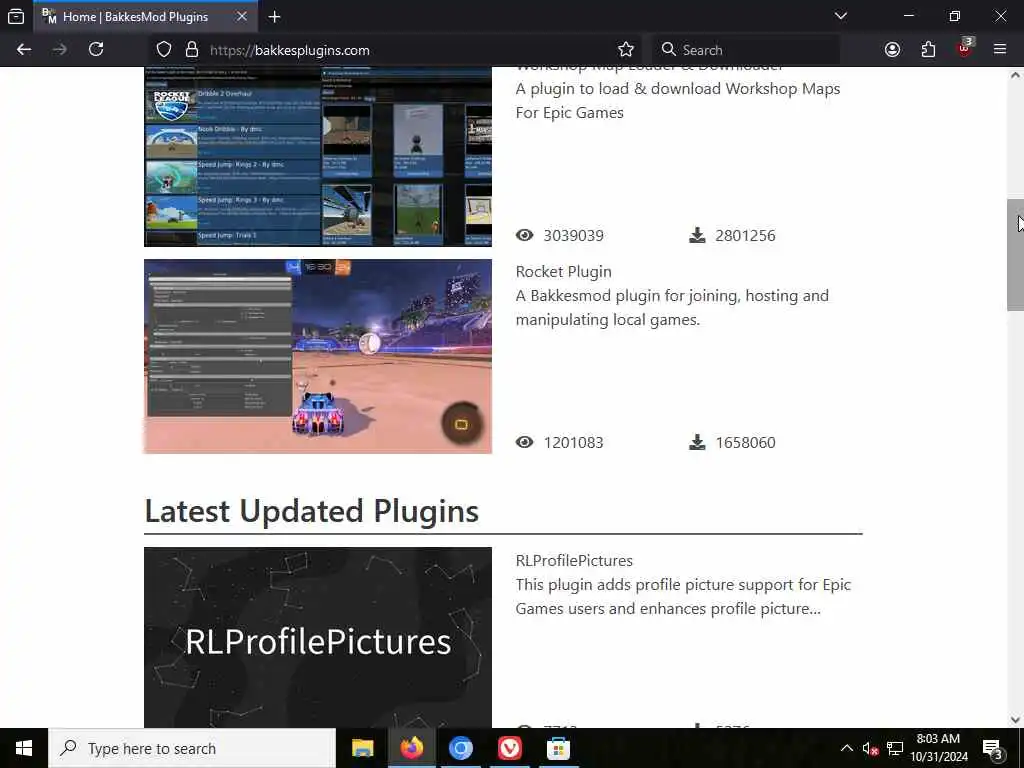Screen dimensions: 1024x768
Task: Open Firefox application hamburger menu
Action: click(1000, 49)
